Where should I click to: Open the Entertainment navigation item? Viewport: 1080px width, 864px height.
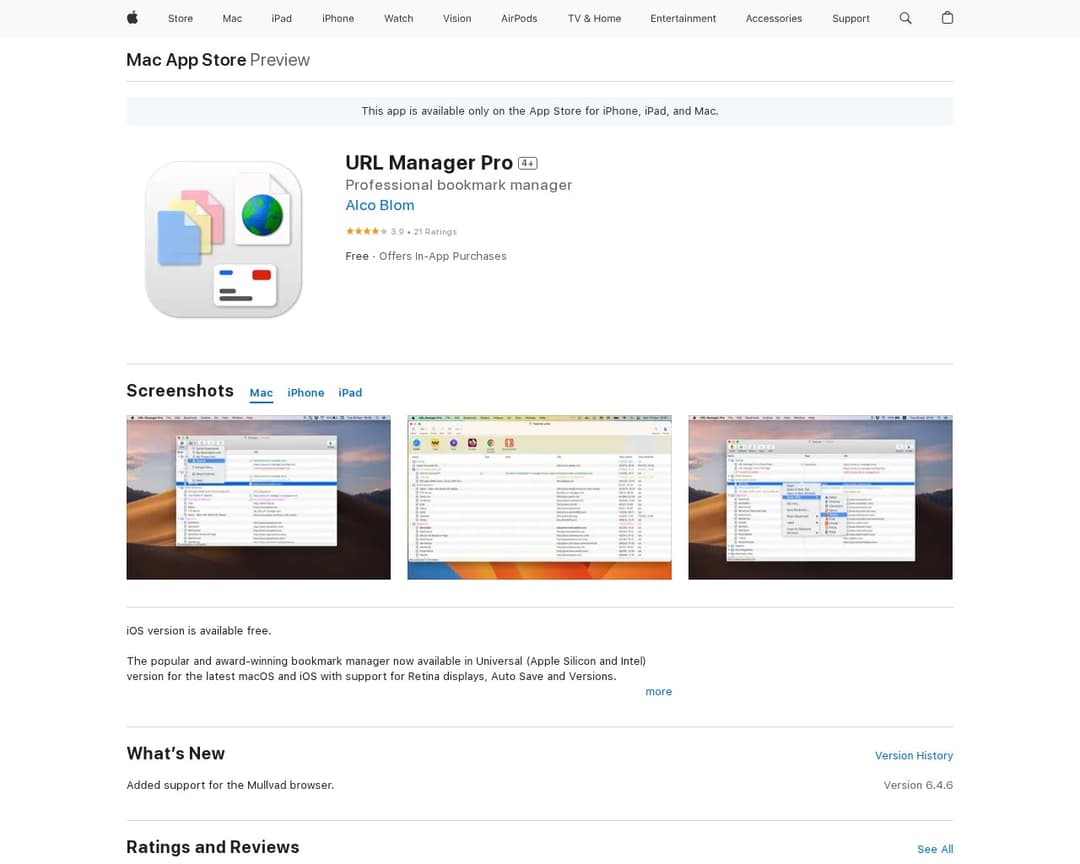tap(683, 18)
